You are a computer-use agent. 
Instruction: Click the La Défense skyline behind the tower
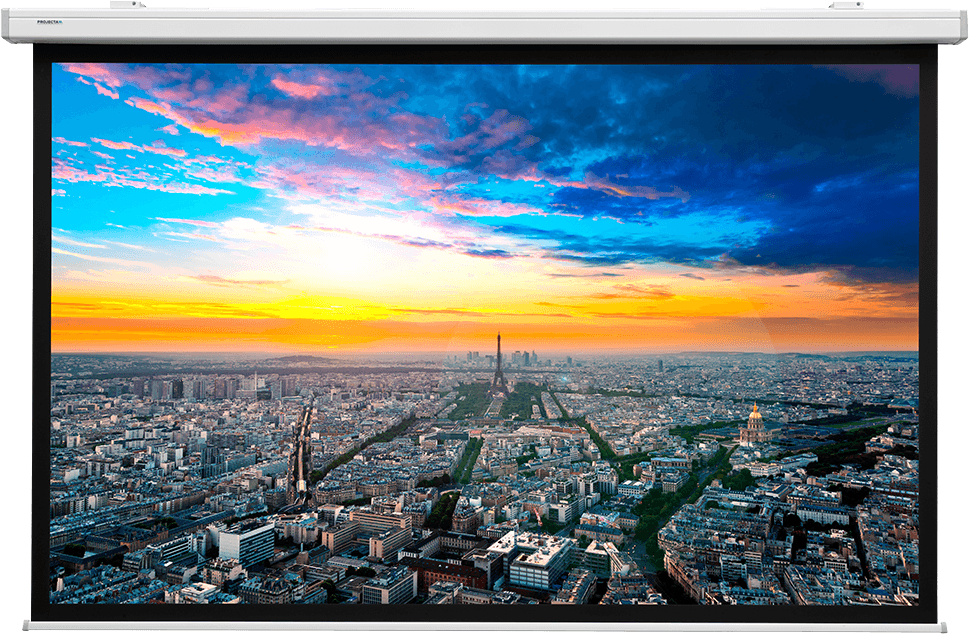[x=520, y=357]
